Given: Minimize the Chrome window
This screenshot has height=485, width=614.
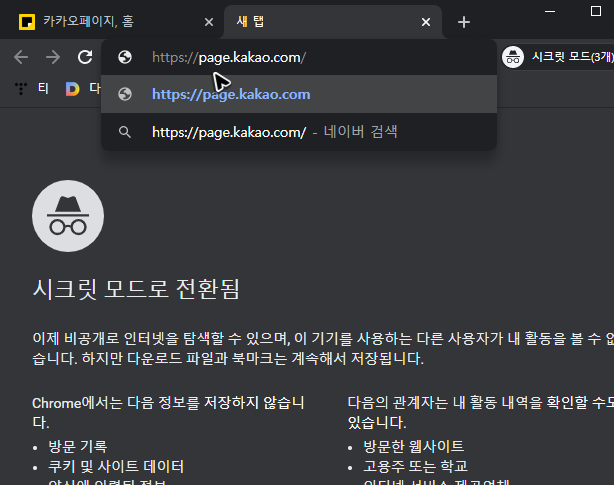Looking at the screenshot, I should click(550, 11).
